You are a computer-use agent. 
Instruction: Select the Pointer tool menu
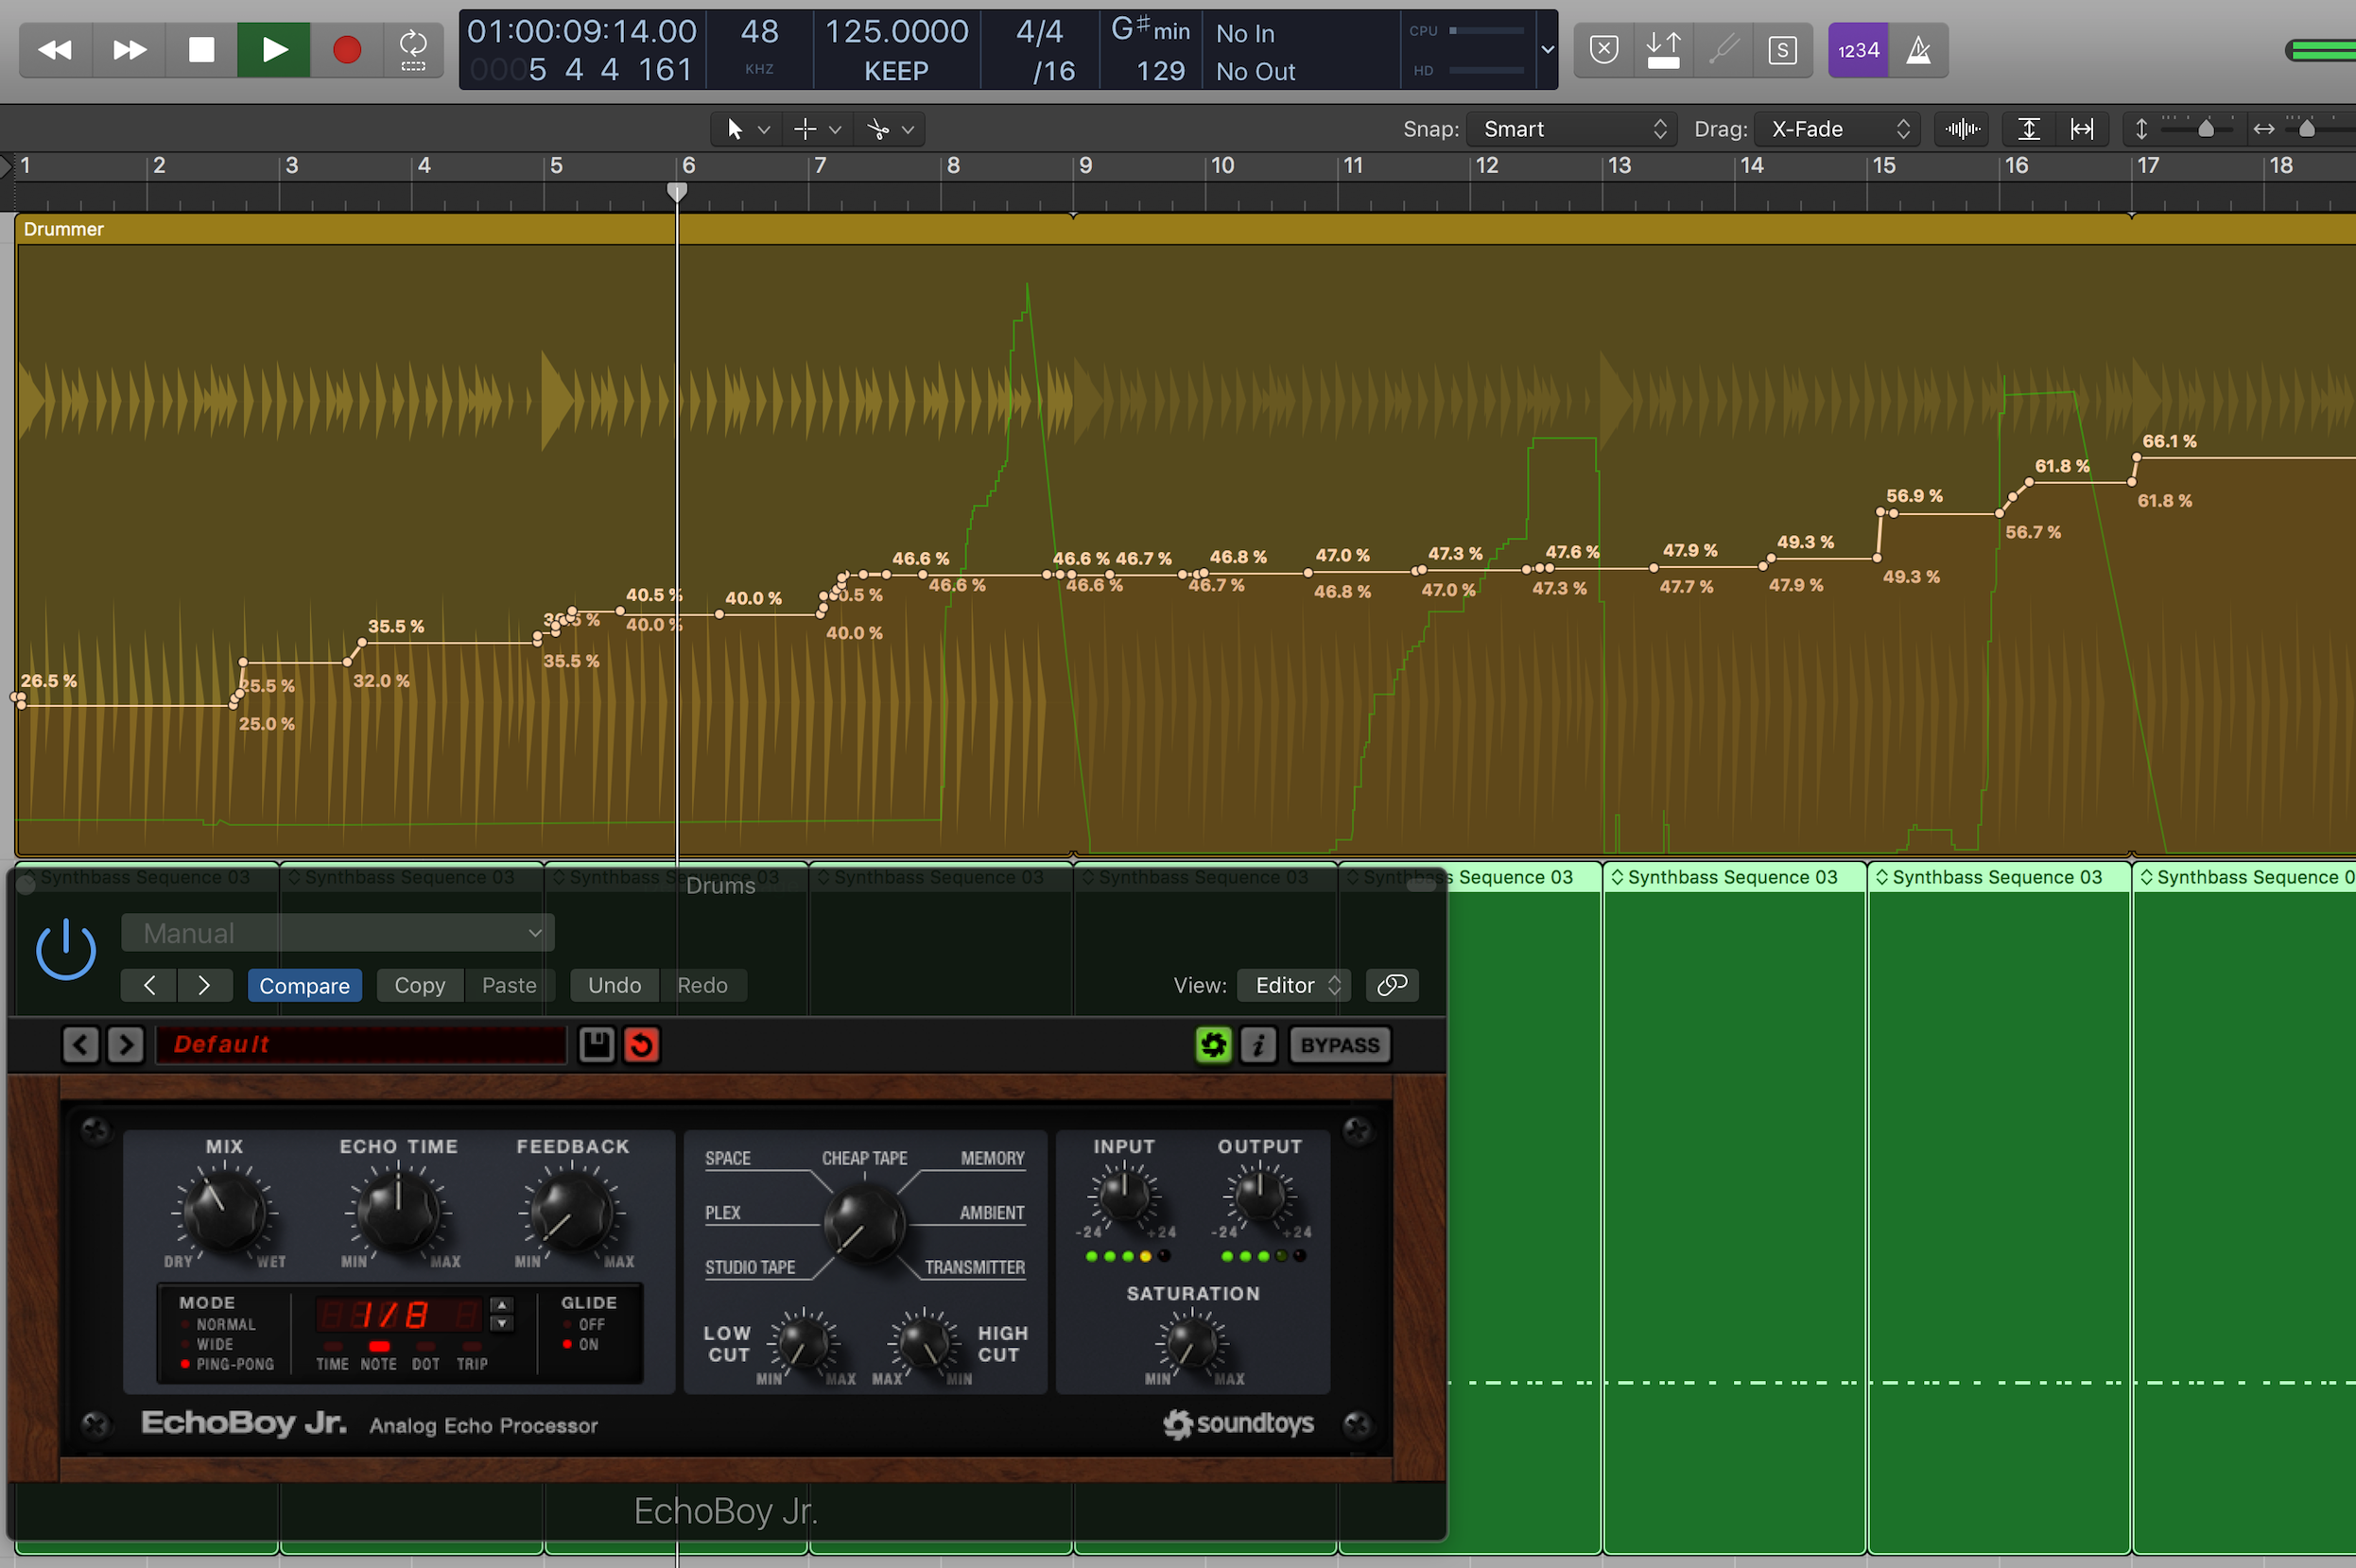(746, 129)
